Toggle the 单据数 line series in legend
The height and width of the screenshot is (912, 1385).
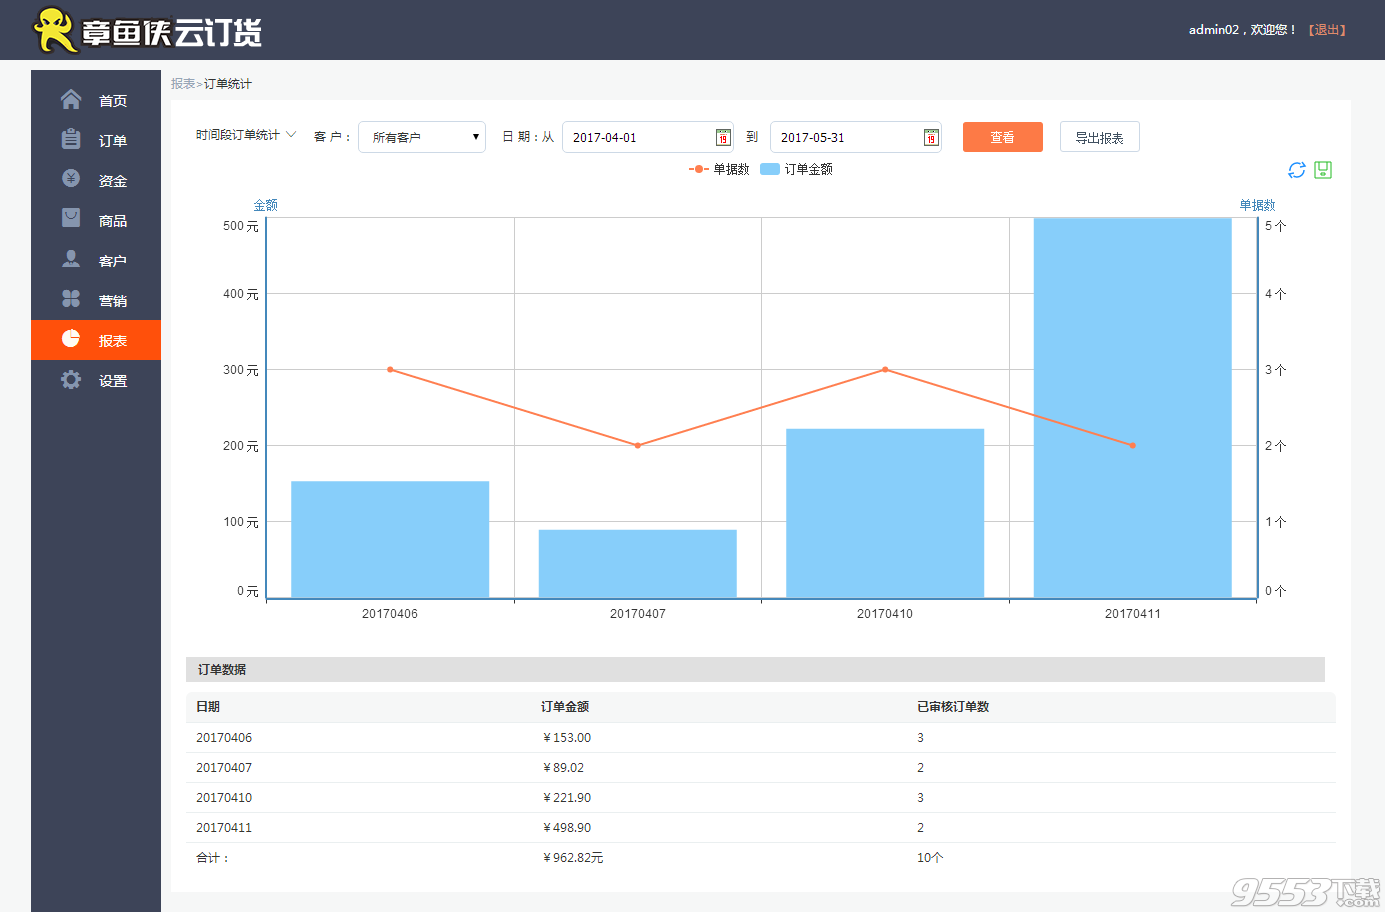[x=720, y=169]
